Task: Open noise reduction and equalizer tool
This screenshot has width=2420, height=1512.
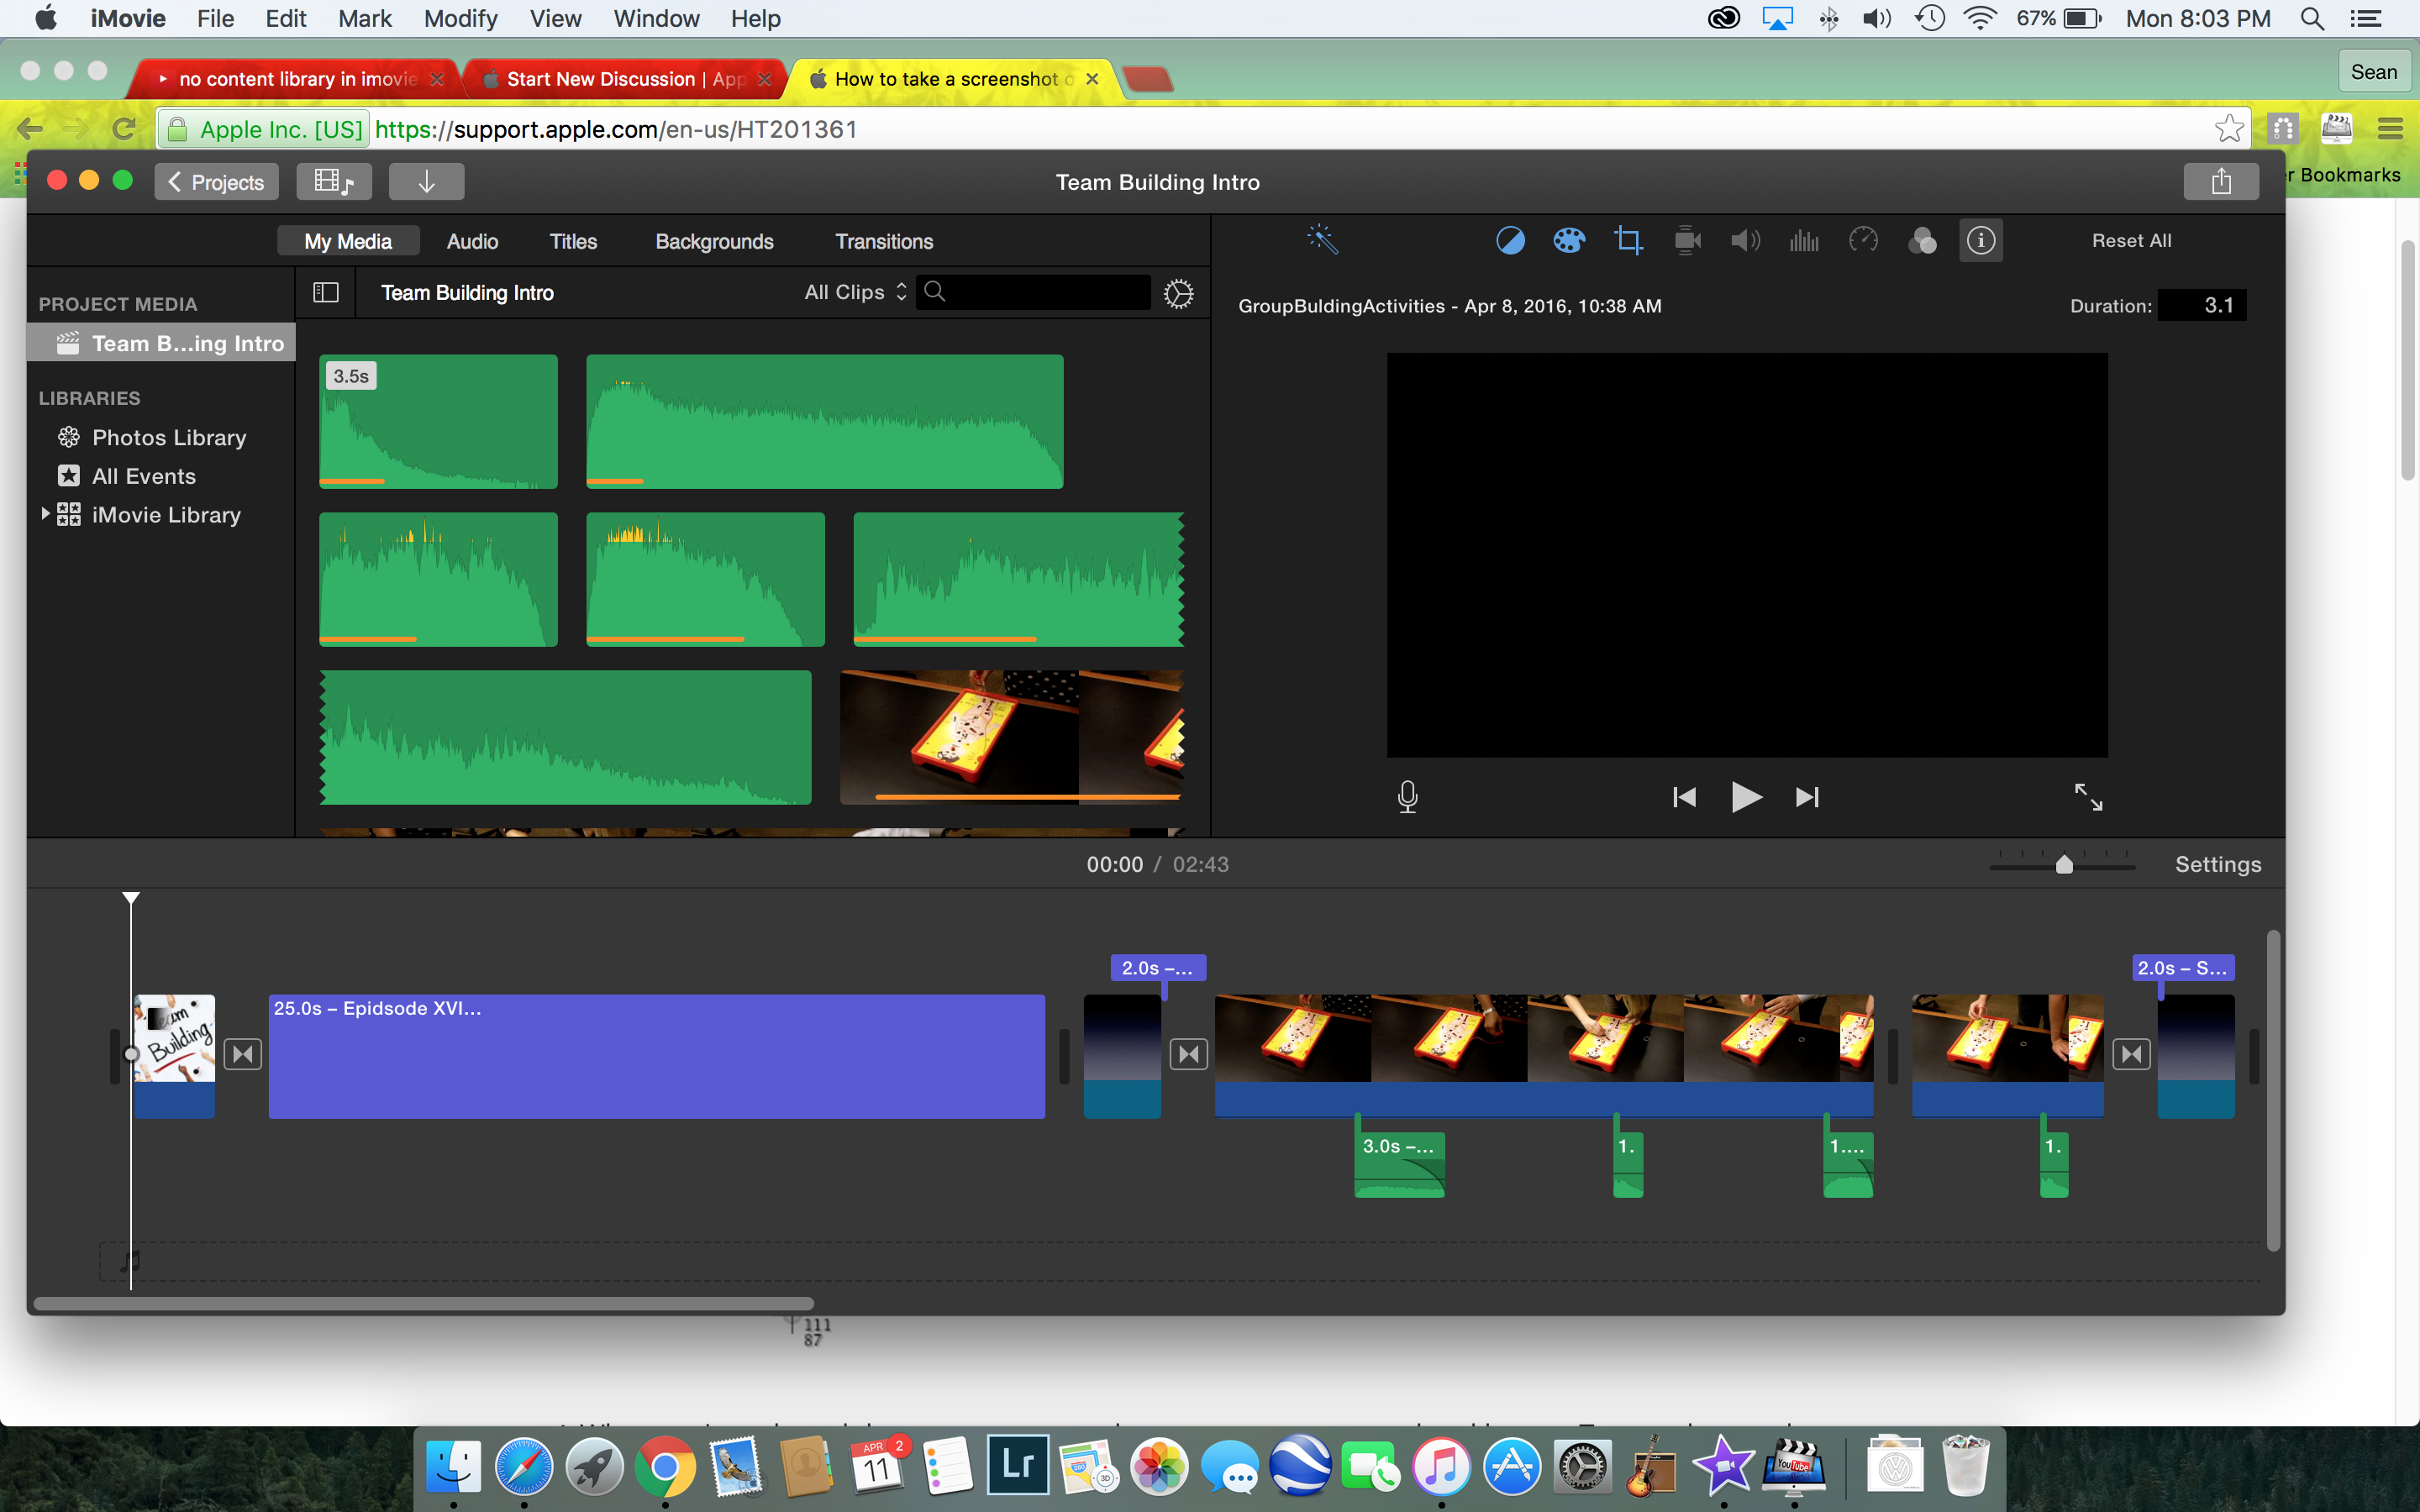Action: pyautogui.click(x=1804, y=241)
